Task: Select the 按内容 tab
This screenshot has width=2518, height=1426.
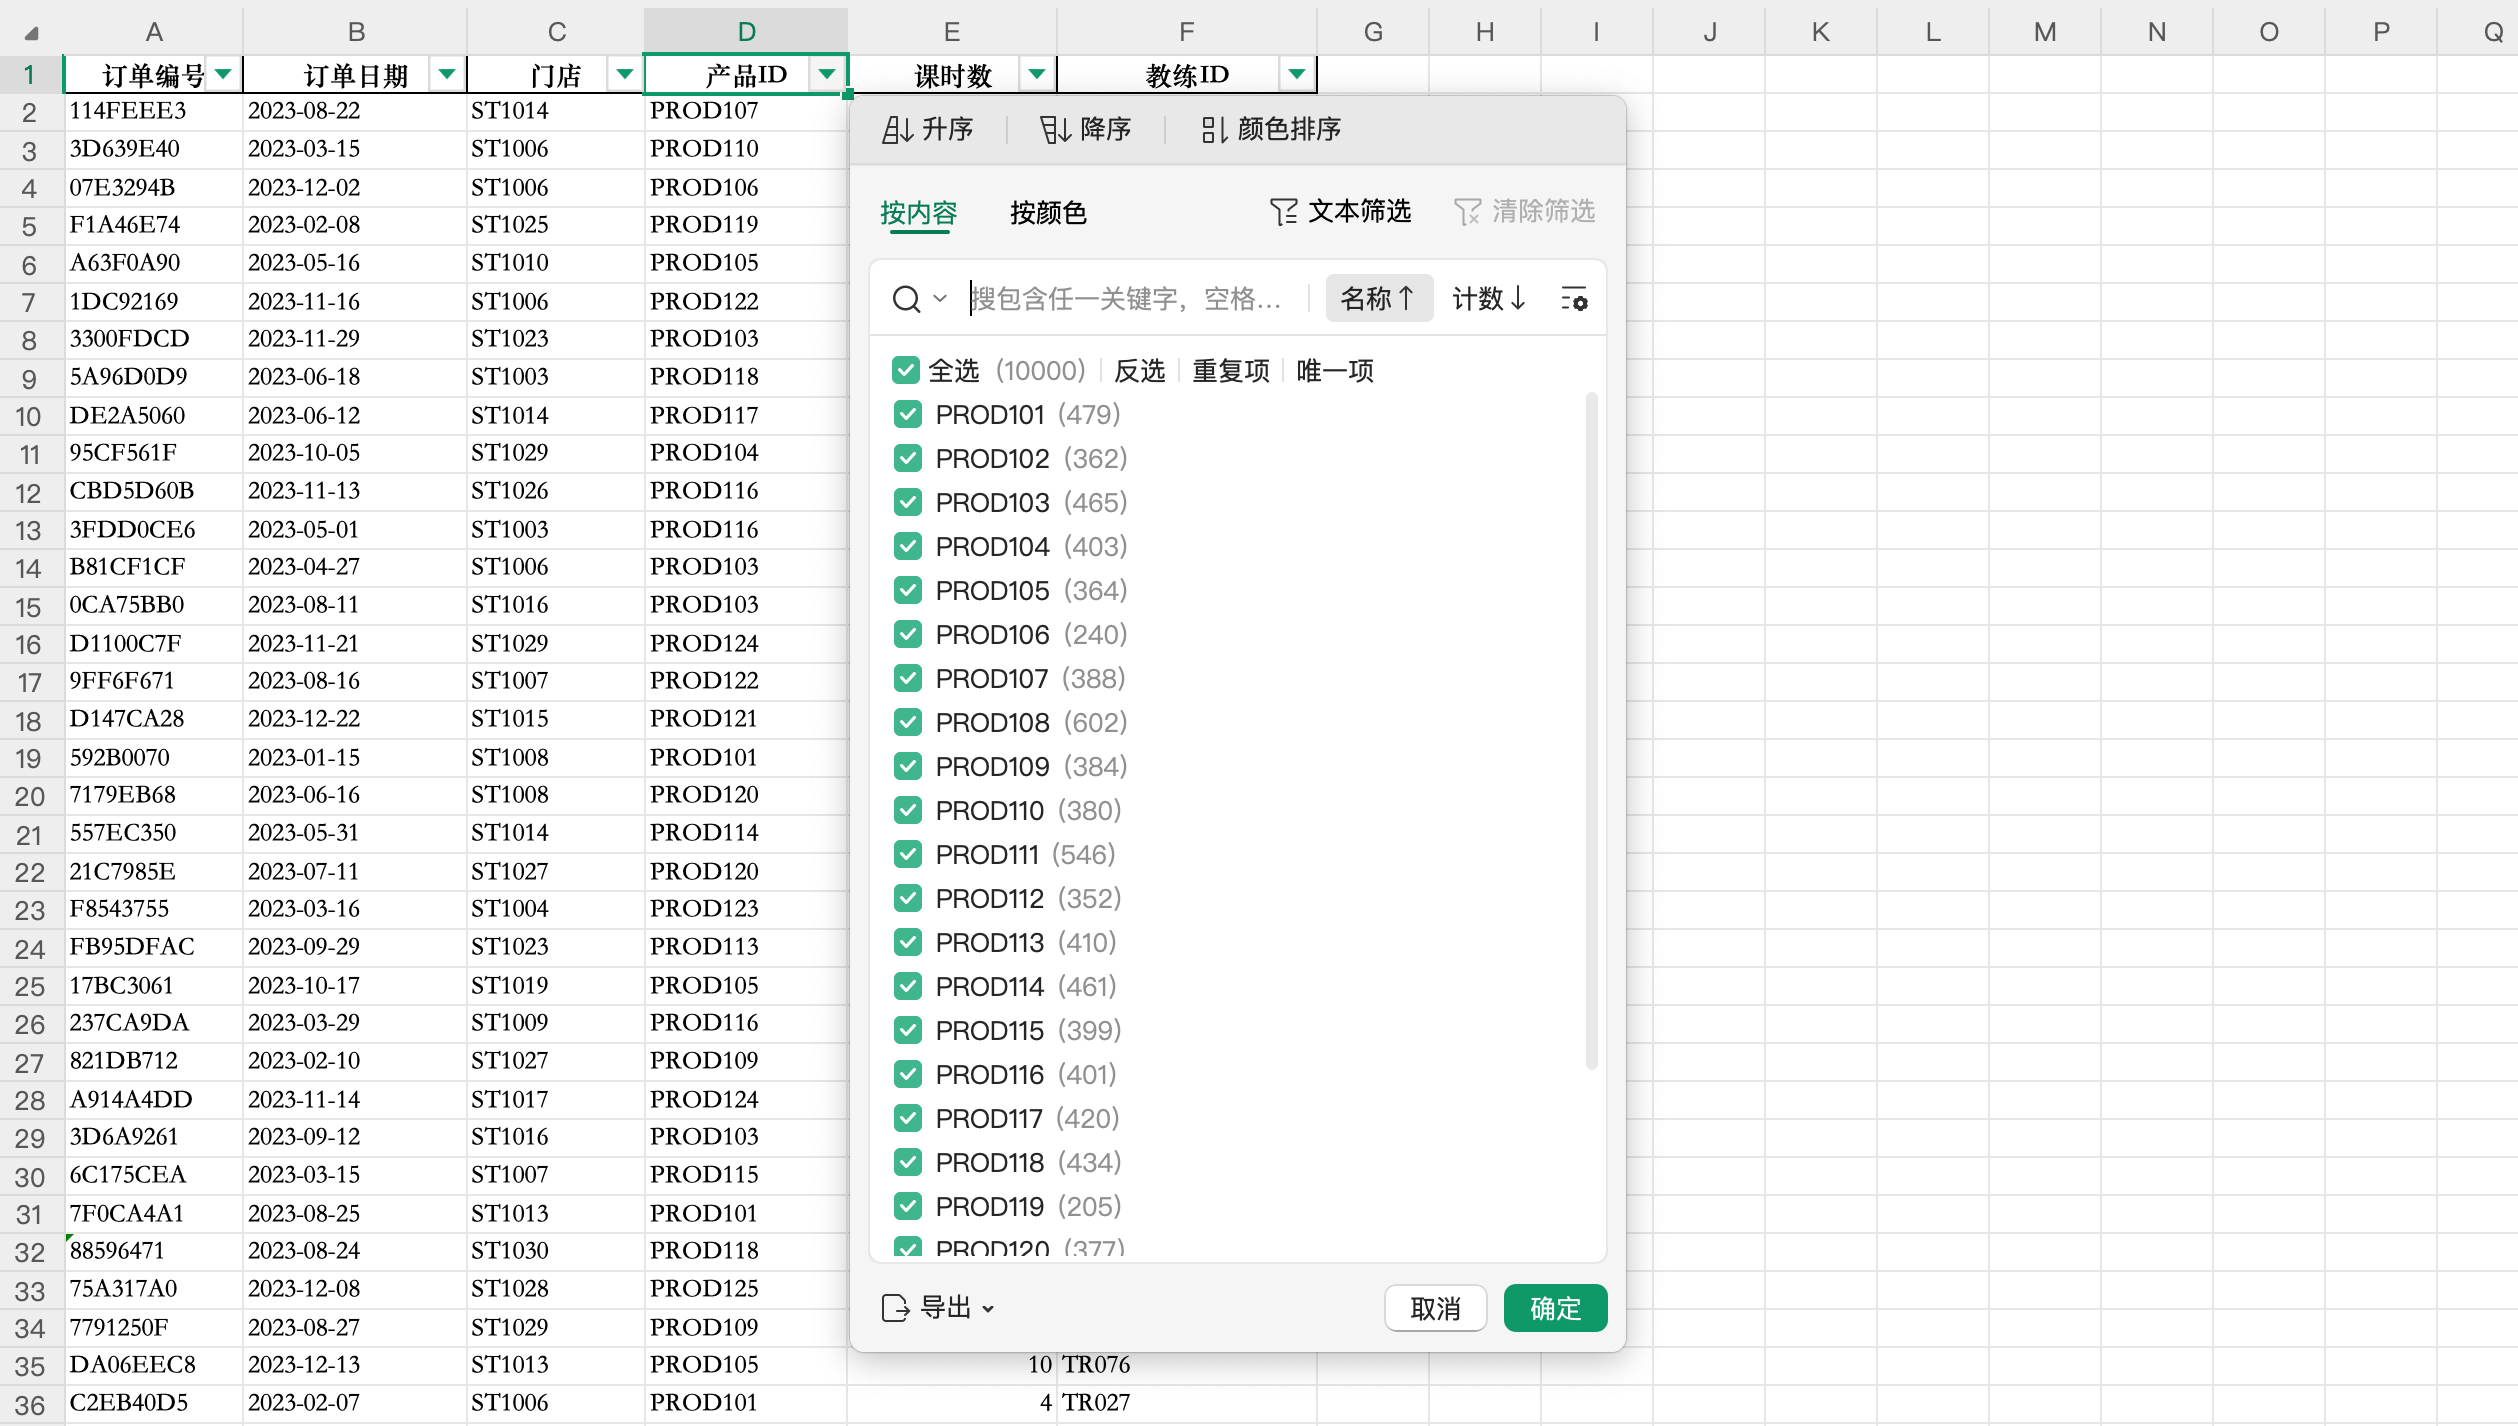Action: coord(918,213)
